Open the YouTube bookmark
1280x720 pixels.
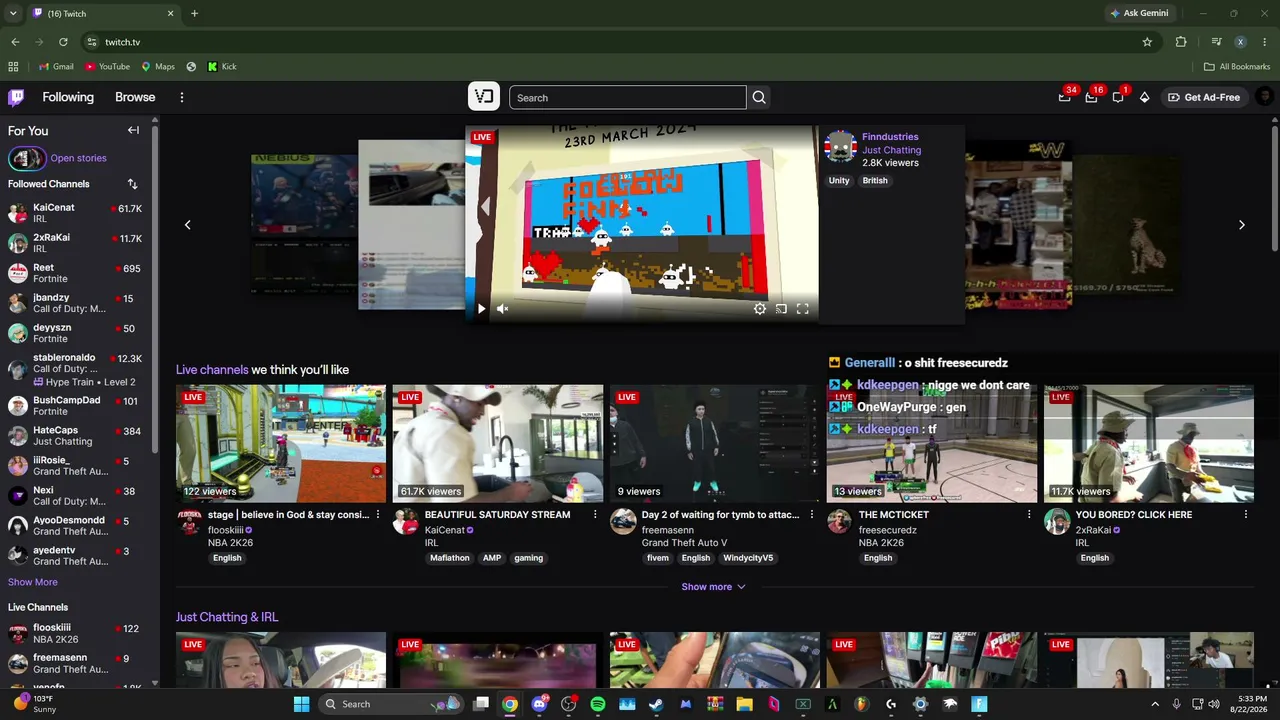click(107, 67)
